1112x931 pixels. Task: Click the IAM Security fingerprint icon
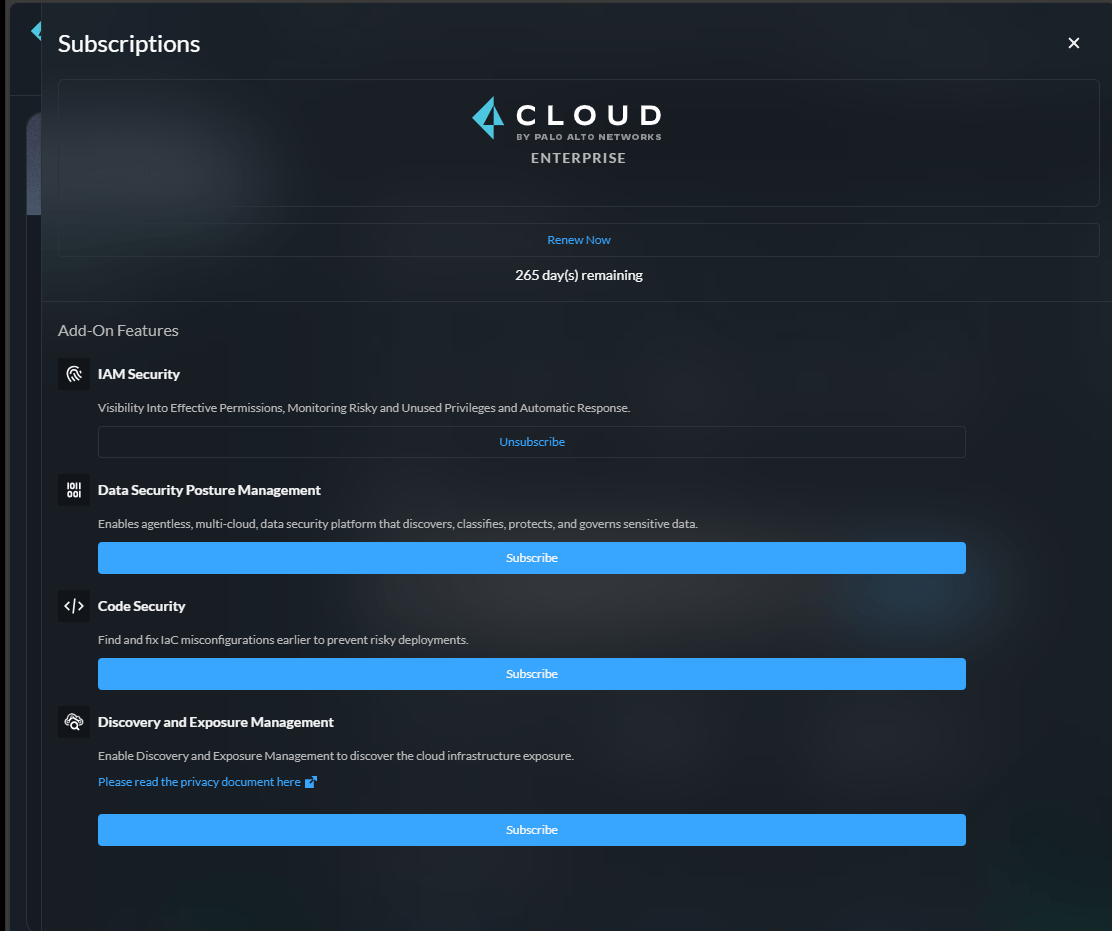coord(74,374)
